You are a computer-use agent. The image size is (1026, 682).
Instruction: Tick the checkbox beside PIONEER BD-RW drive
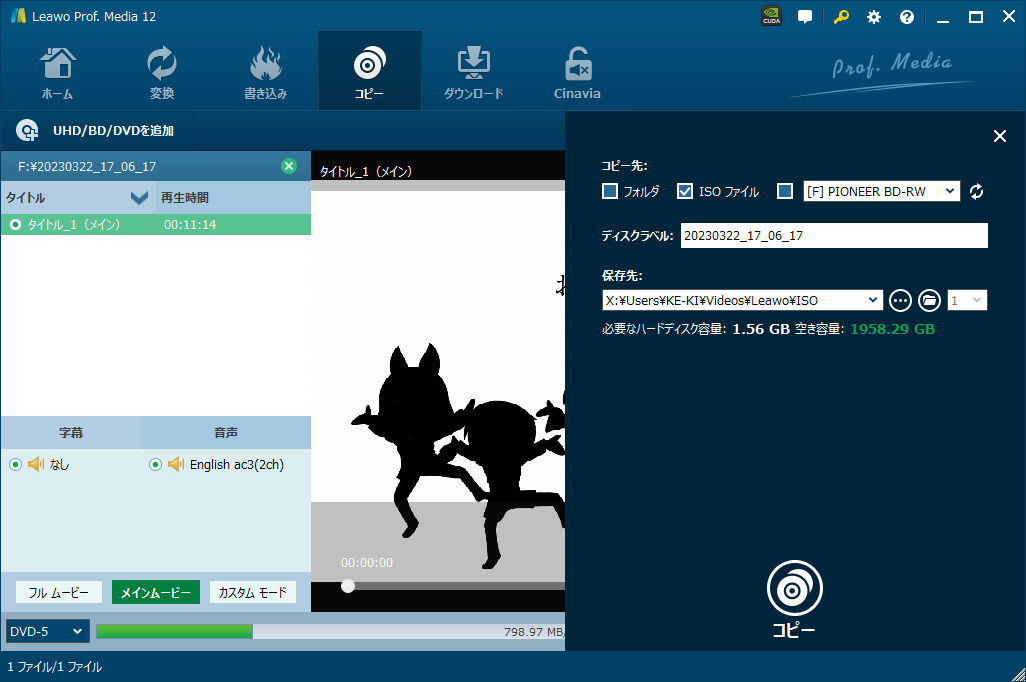click(x=785, y=191)
